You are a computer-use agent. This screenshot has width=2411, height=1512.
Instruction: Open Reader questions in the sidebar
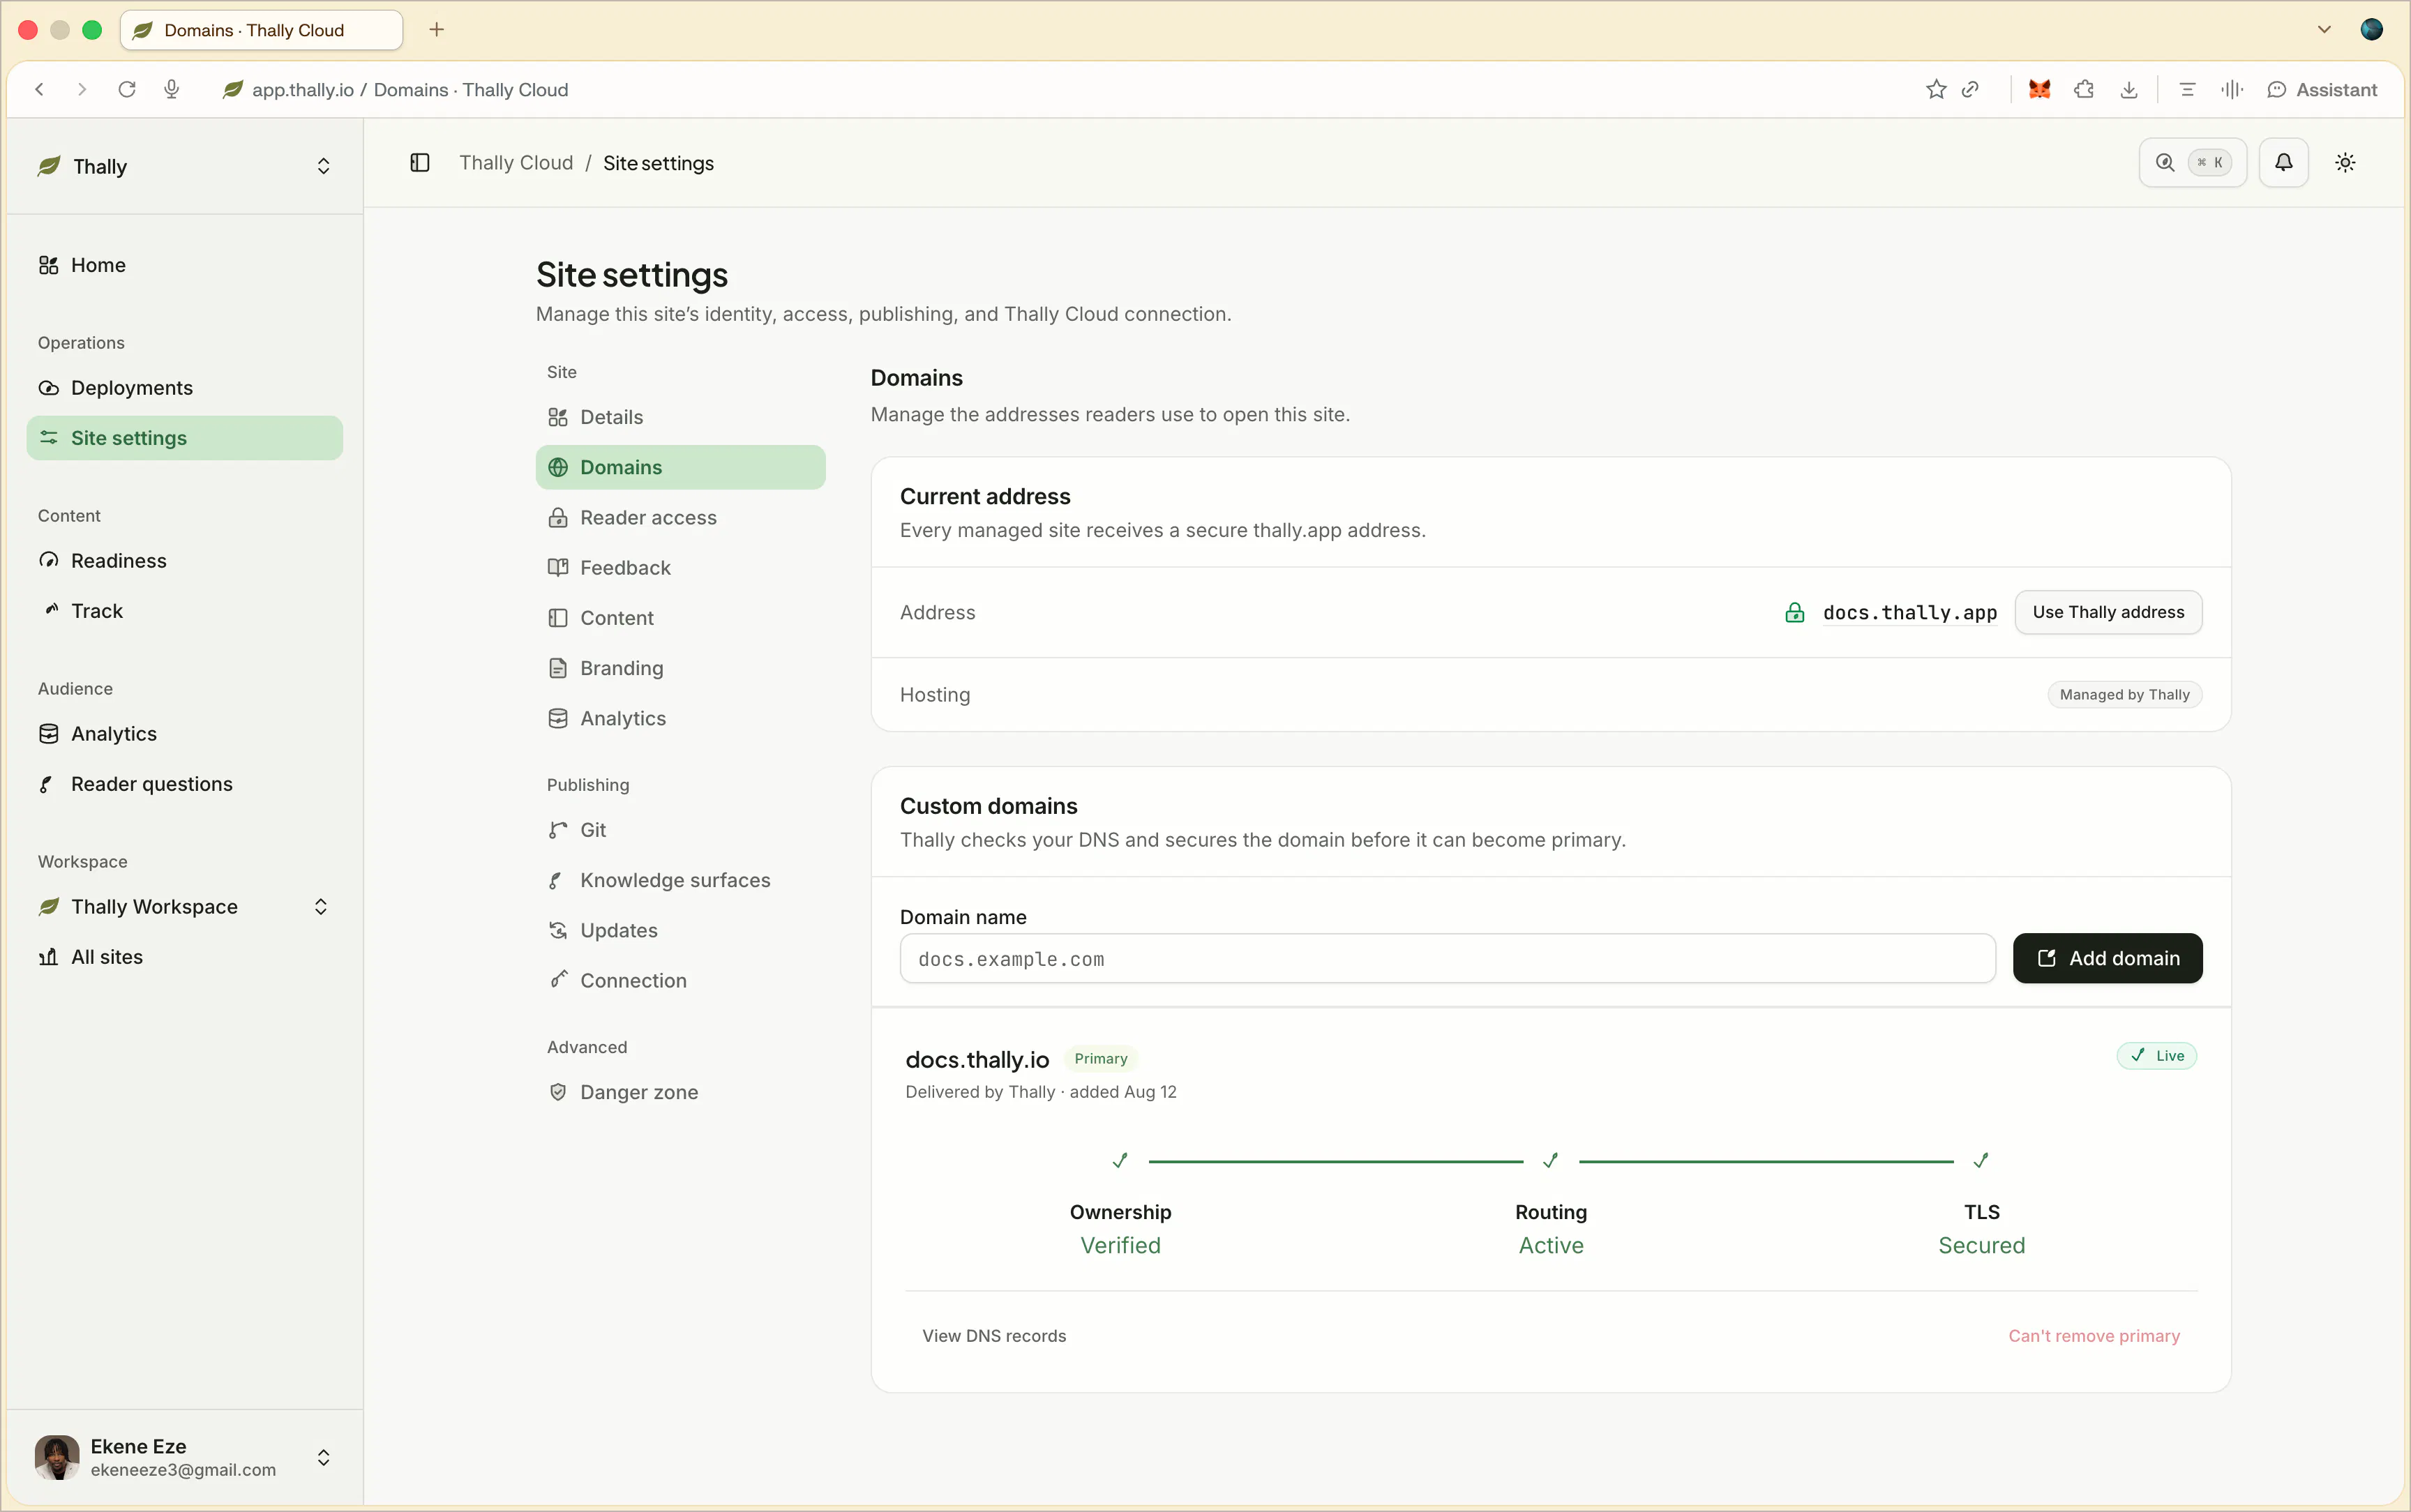coord(185,784)
